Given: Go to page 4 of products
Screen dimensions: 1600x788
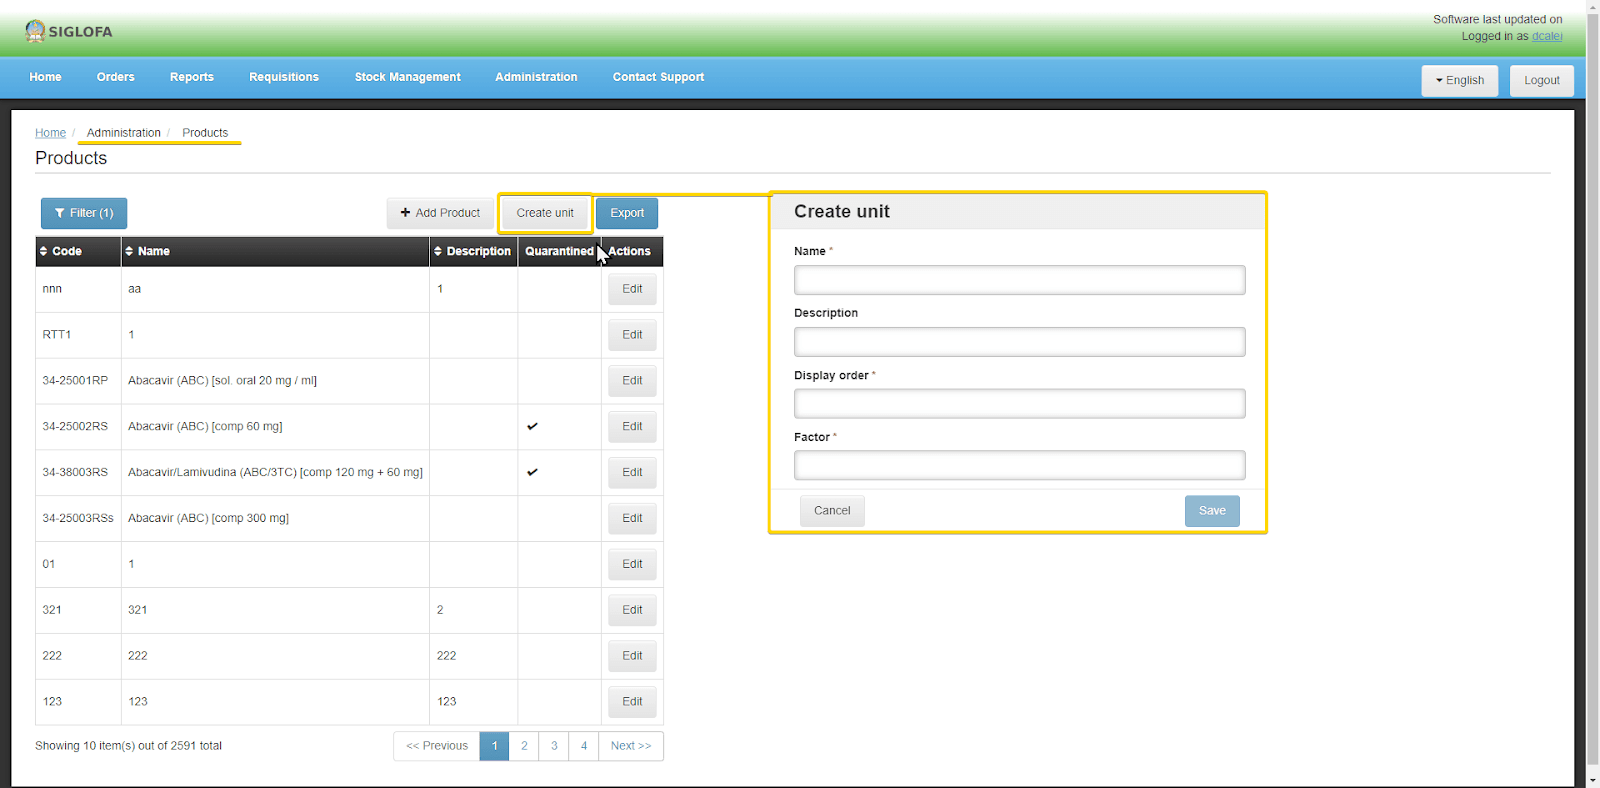Looking at the screenshot, I should coord(584,746).
